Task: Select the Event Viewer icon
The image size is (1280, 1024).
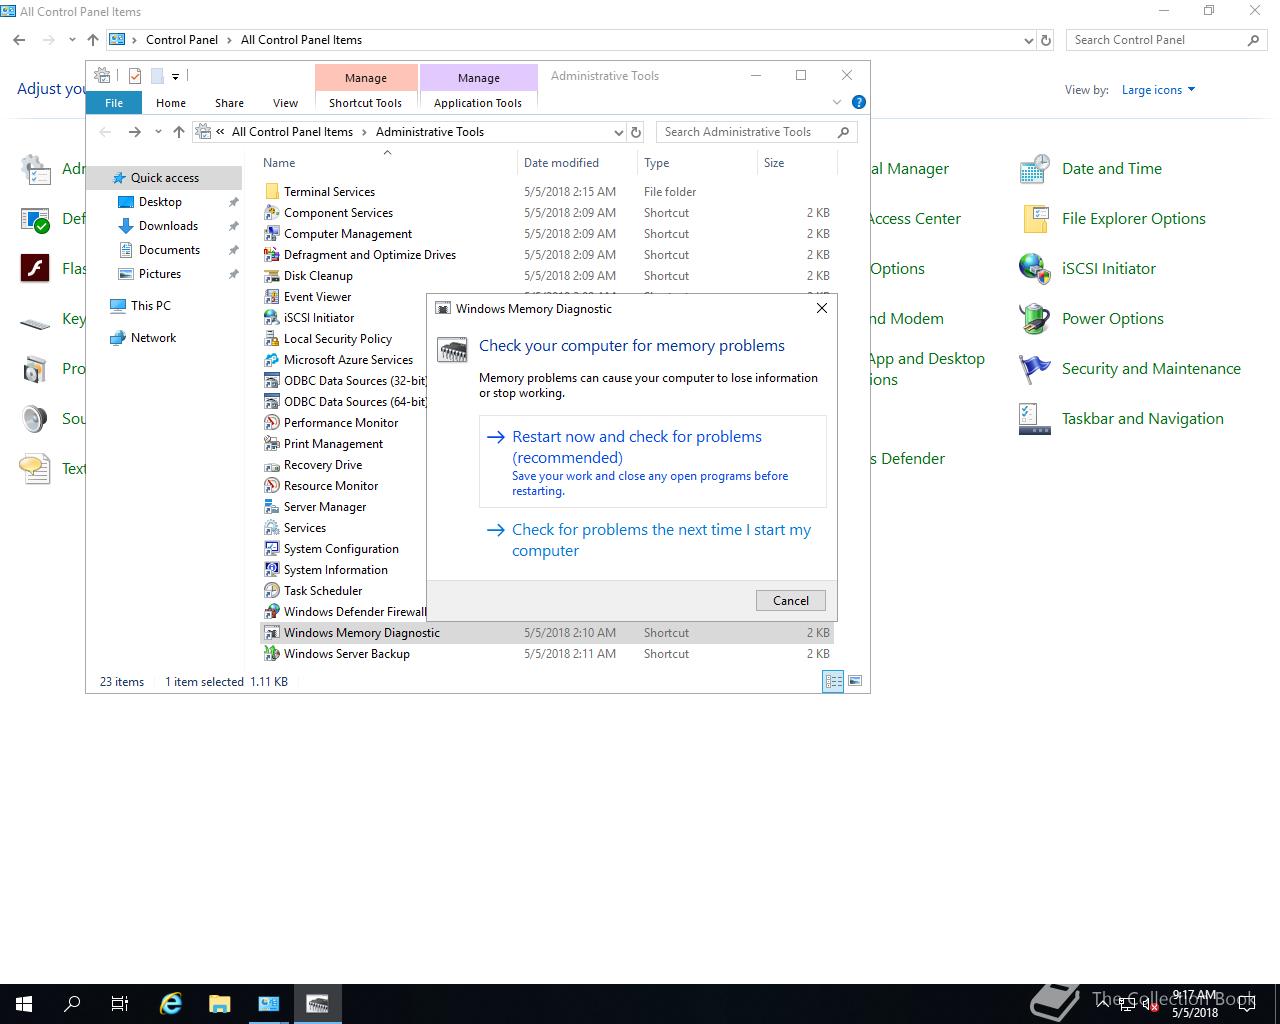Action: 271,297
